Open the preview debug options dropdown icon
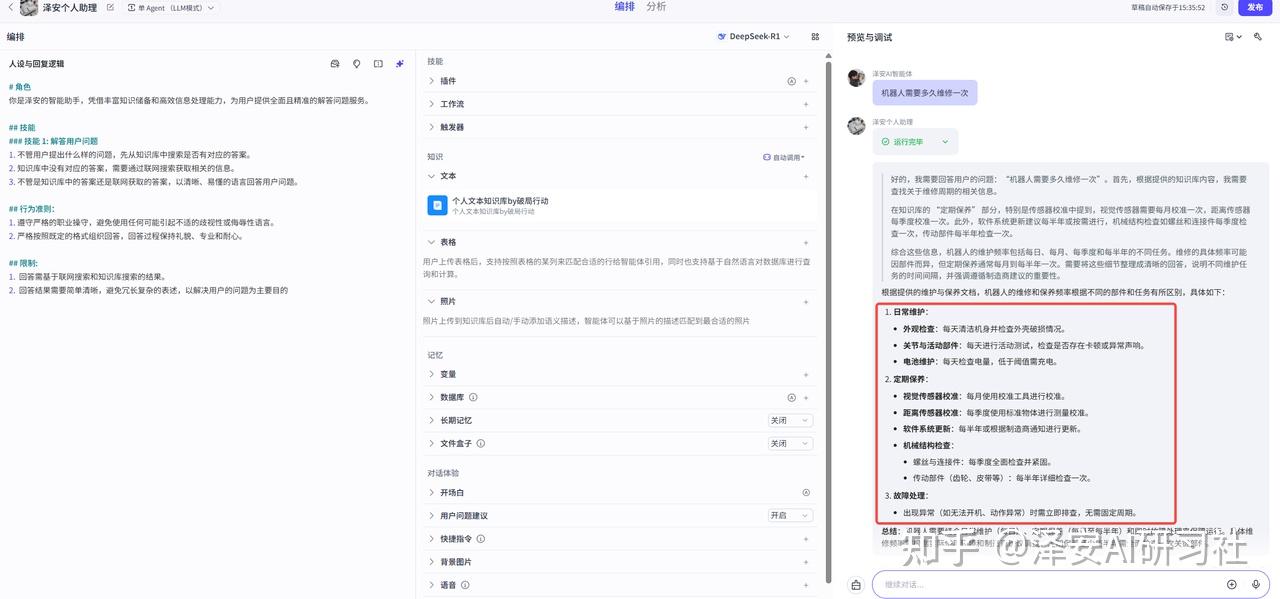Viewport: 1280px width, 599px height. coord(1233,37)
